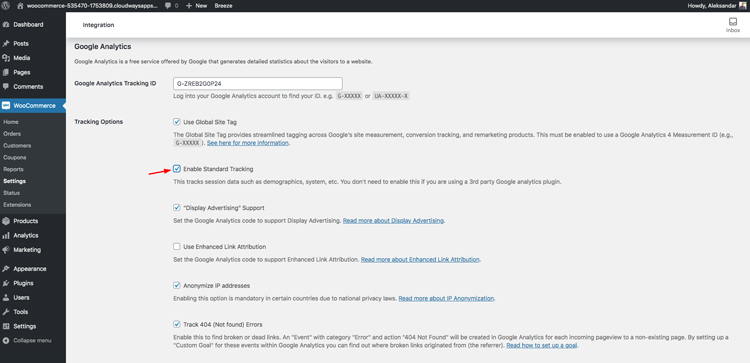Viewport: 750px width, 363px height.
Task: Click the Tools wrench icon
Action: coord(6,312)
